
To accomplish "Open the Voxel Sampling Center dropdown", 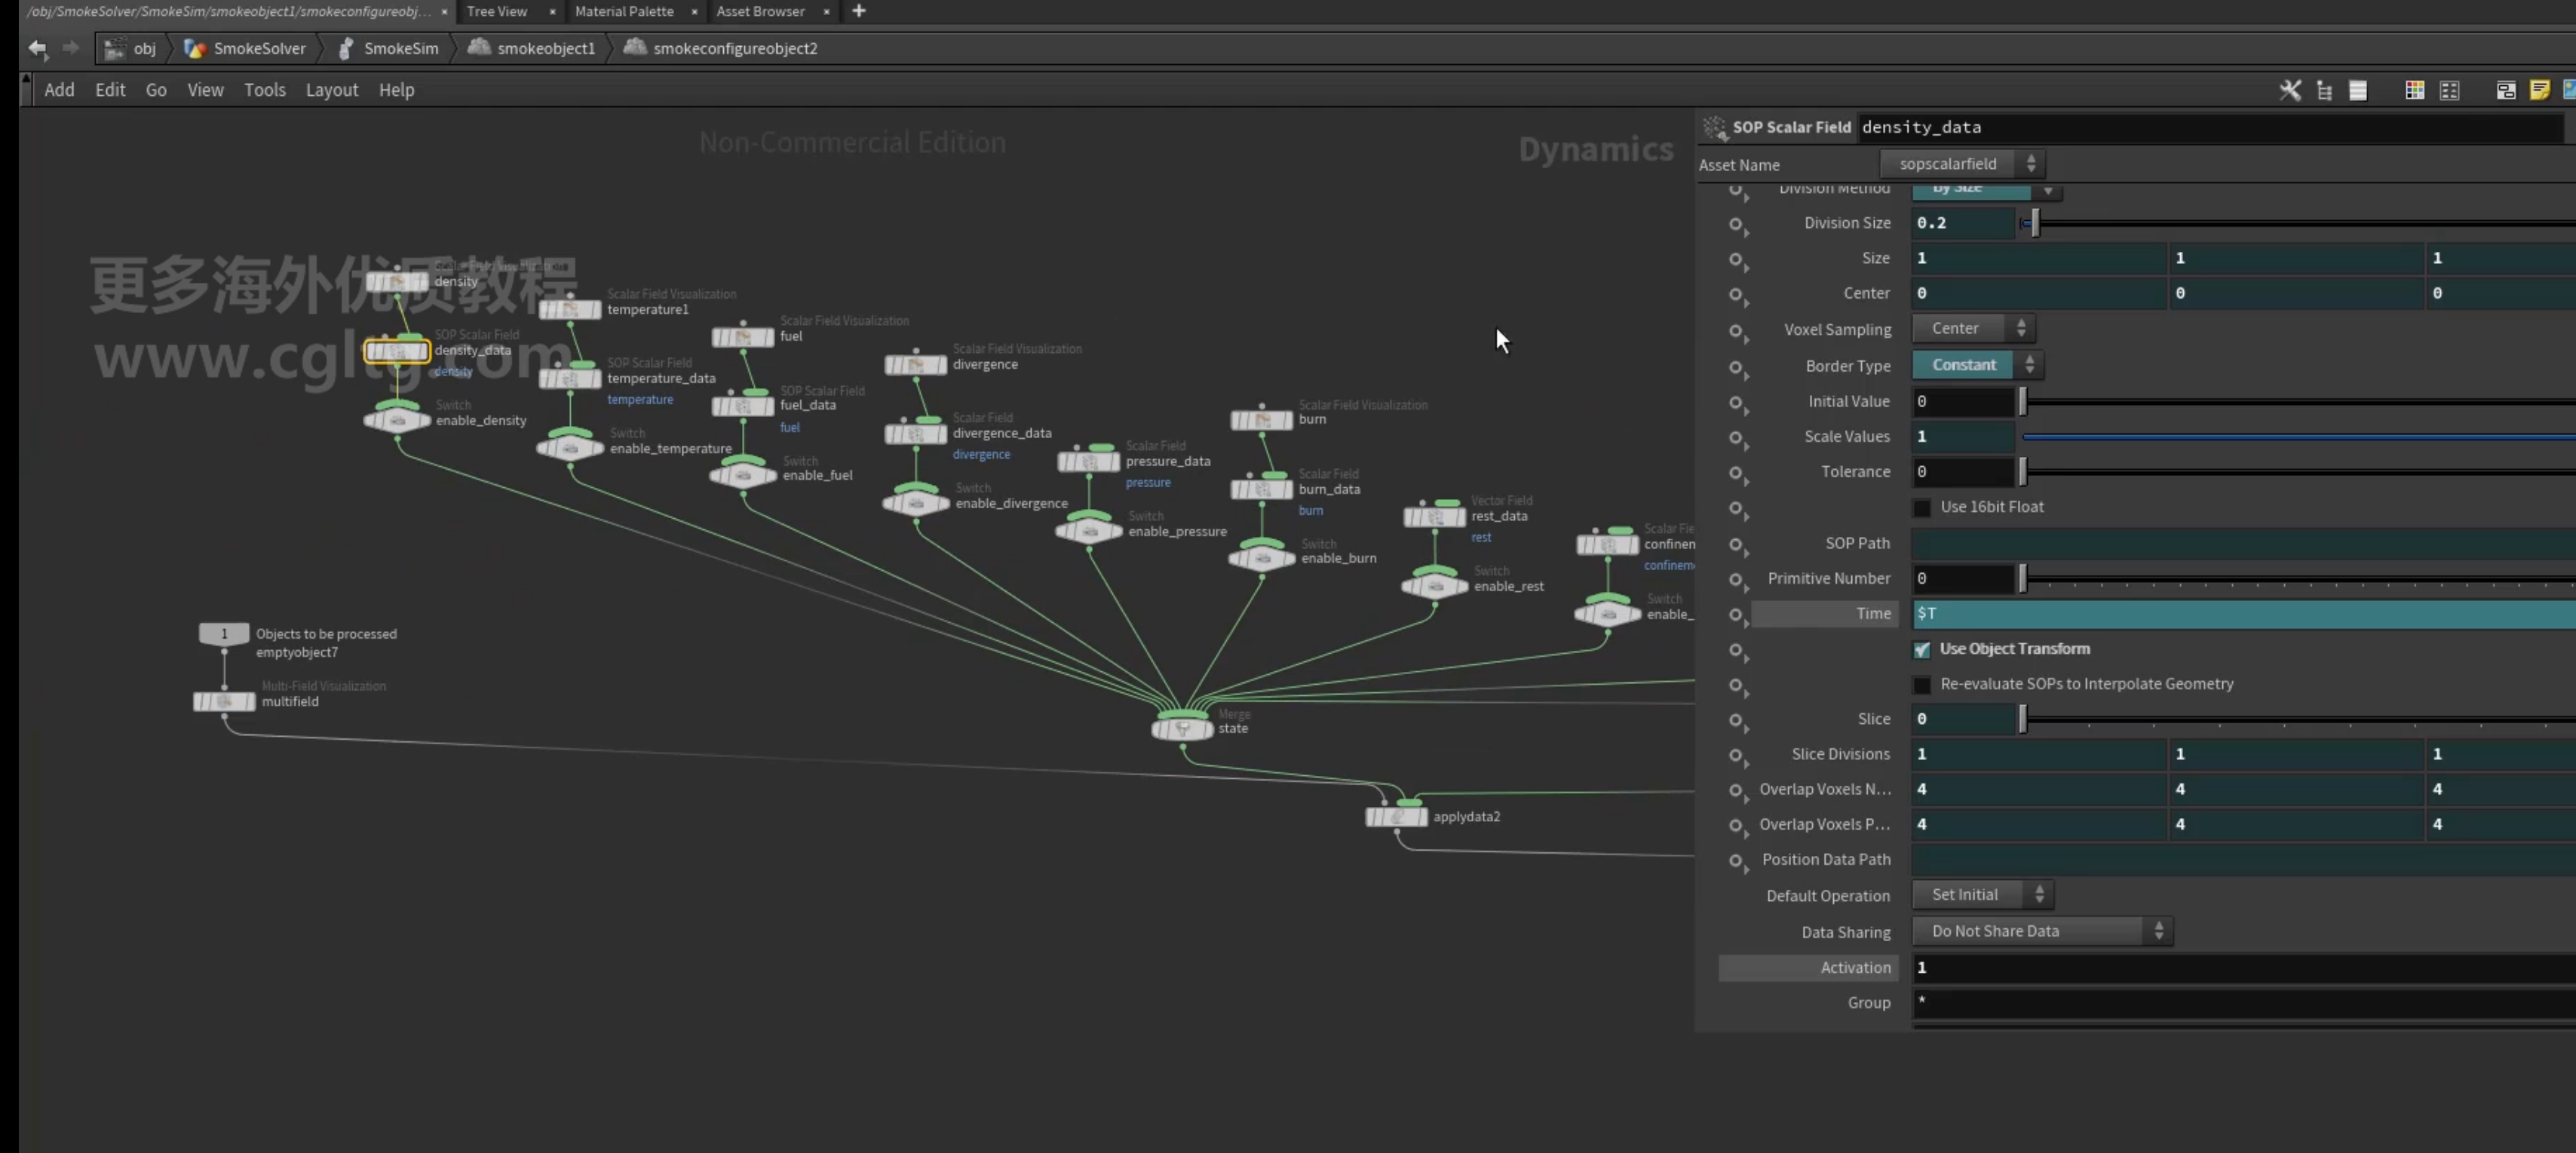I will pyautogui.click(x=1973, y=328).
